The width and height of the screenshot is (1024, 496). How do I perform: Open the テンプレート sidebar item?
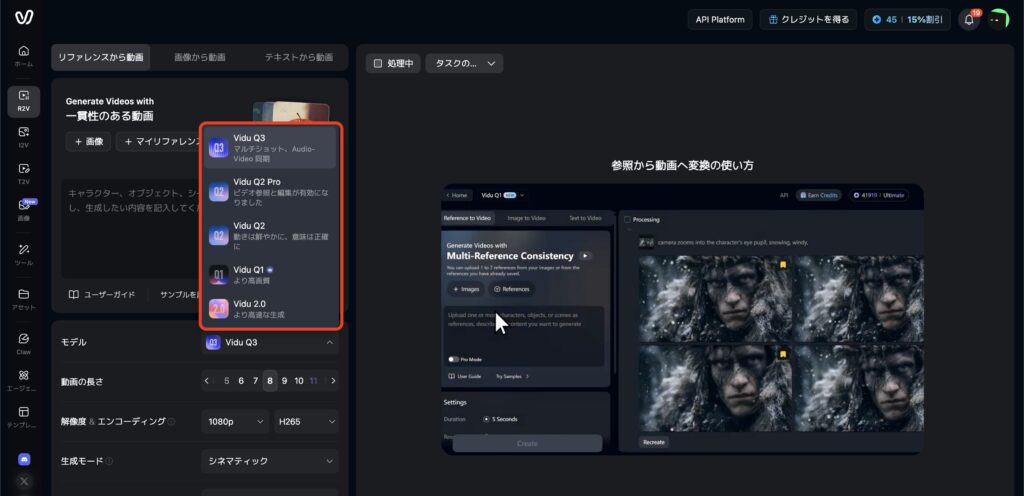(x=24, y=417)
